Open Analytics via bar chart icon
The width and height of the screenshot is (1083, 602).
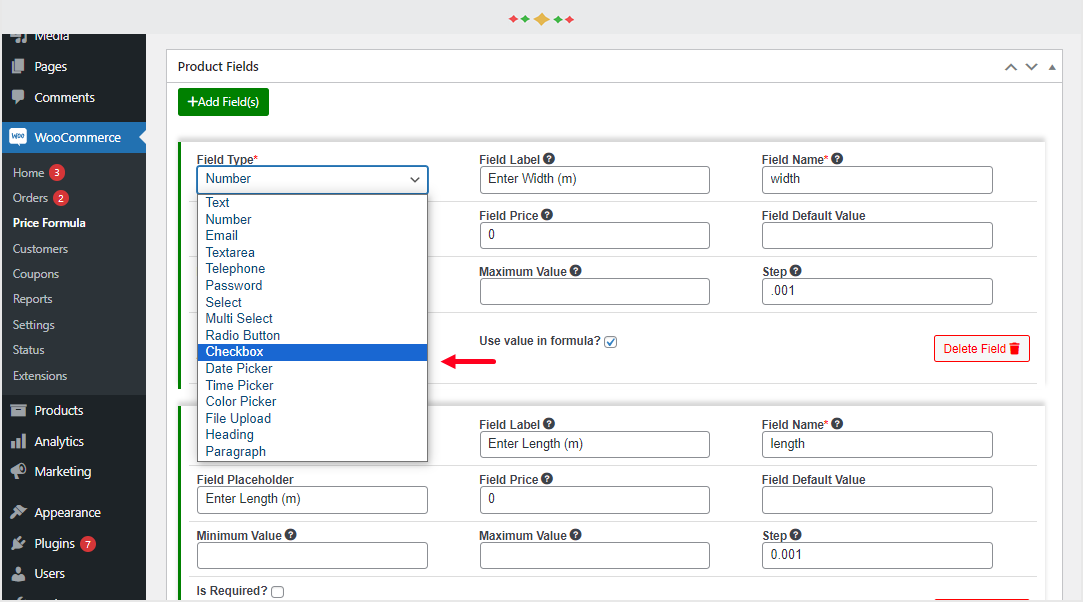click(x=19, y=441)
